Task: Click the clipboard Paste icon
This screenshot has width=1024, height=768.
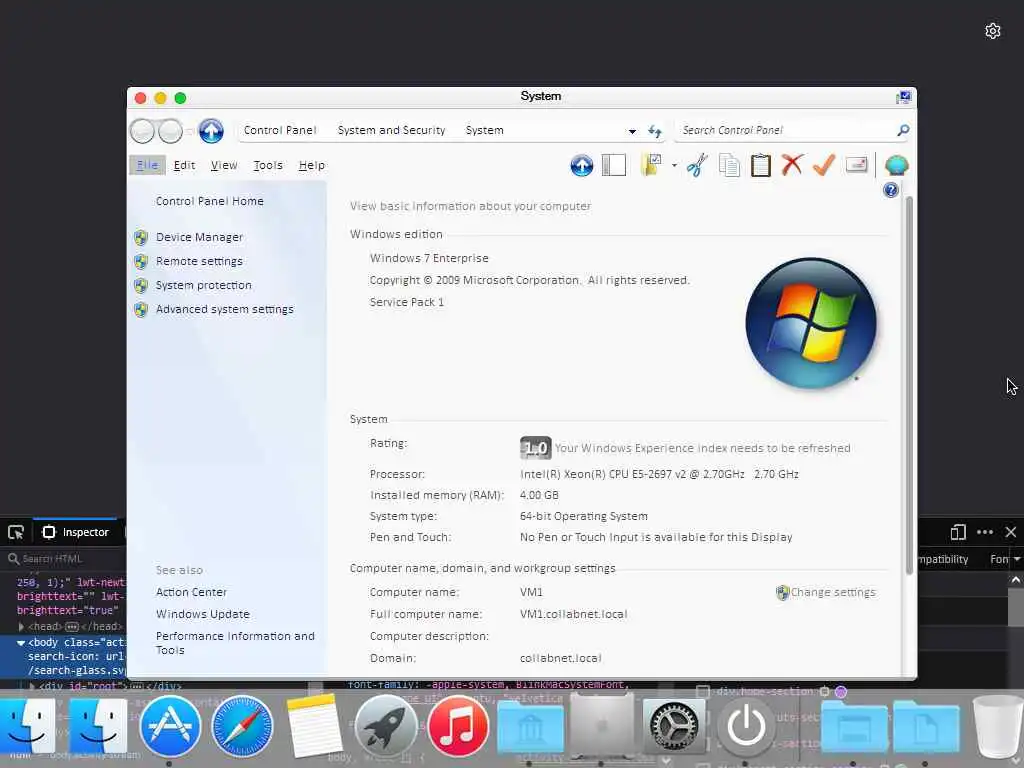Action: (760, 165)
